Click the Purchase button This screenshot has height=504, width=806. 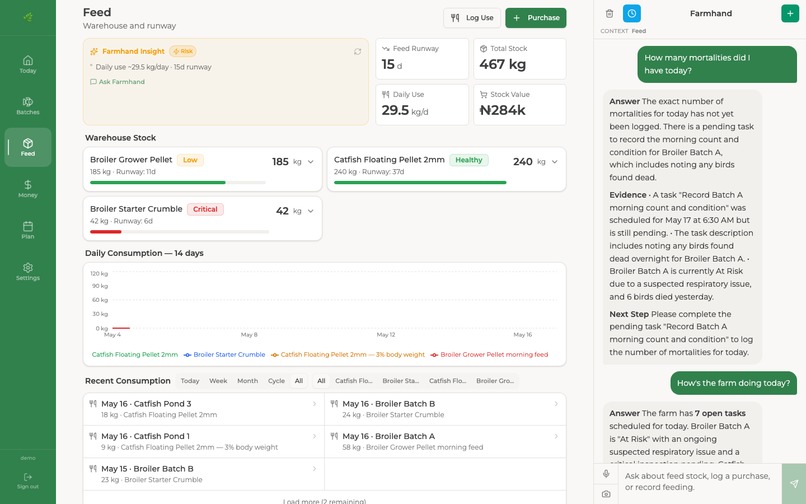click(x=536, y=17)
